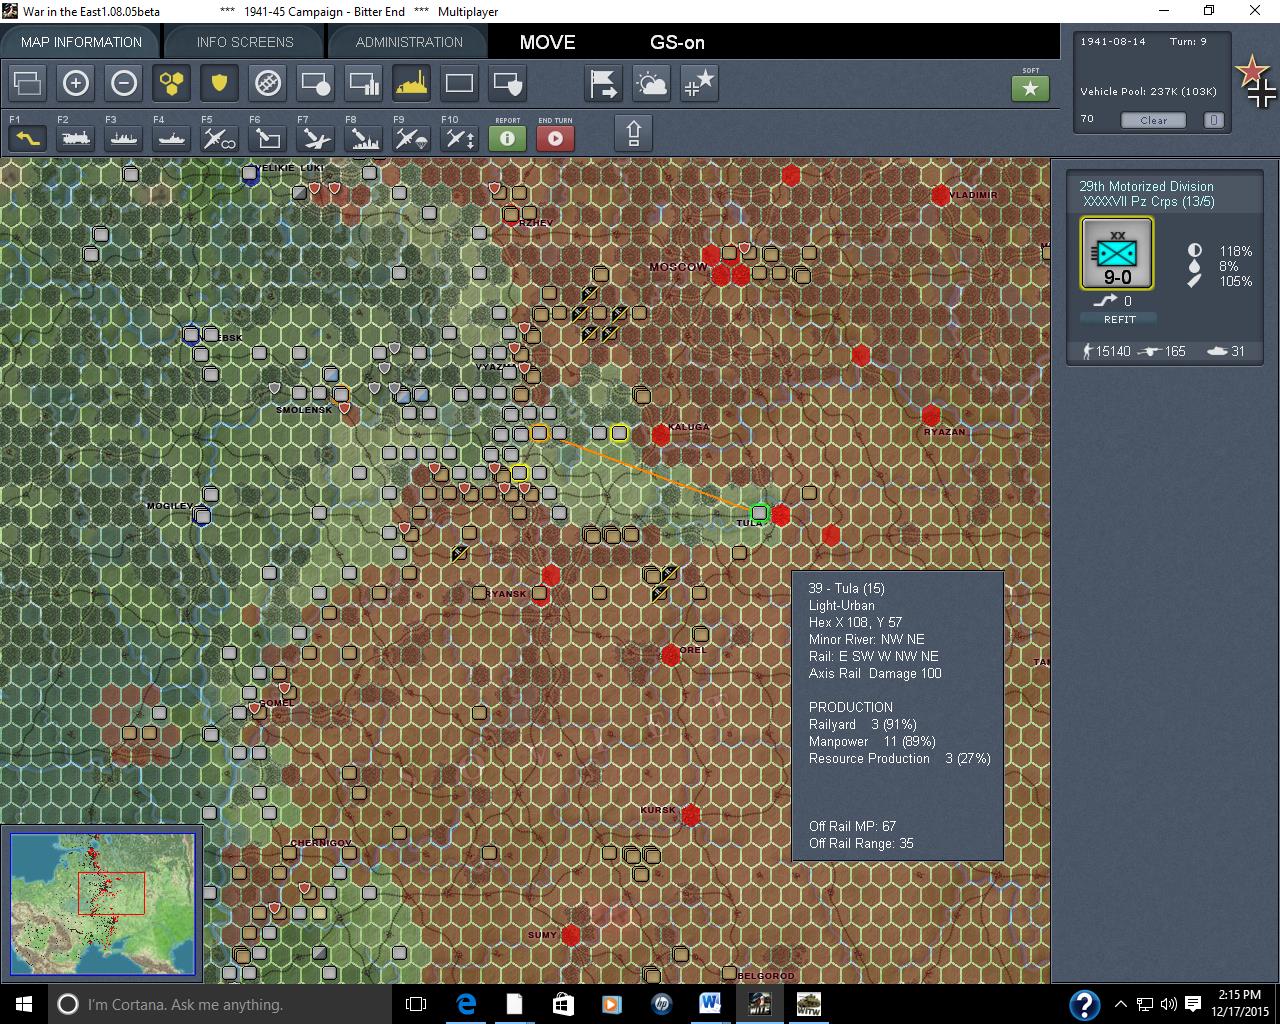Viewport: 1280px width, 1024px height.
Task: Open Microsoft Edge from taskbar
Action: [466, 1004]
